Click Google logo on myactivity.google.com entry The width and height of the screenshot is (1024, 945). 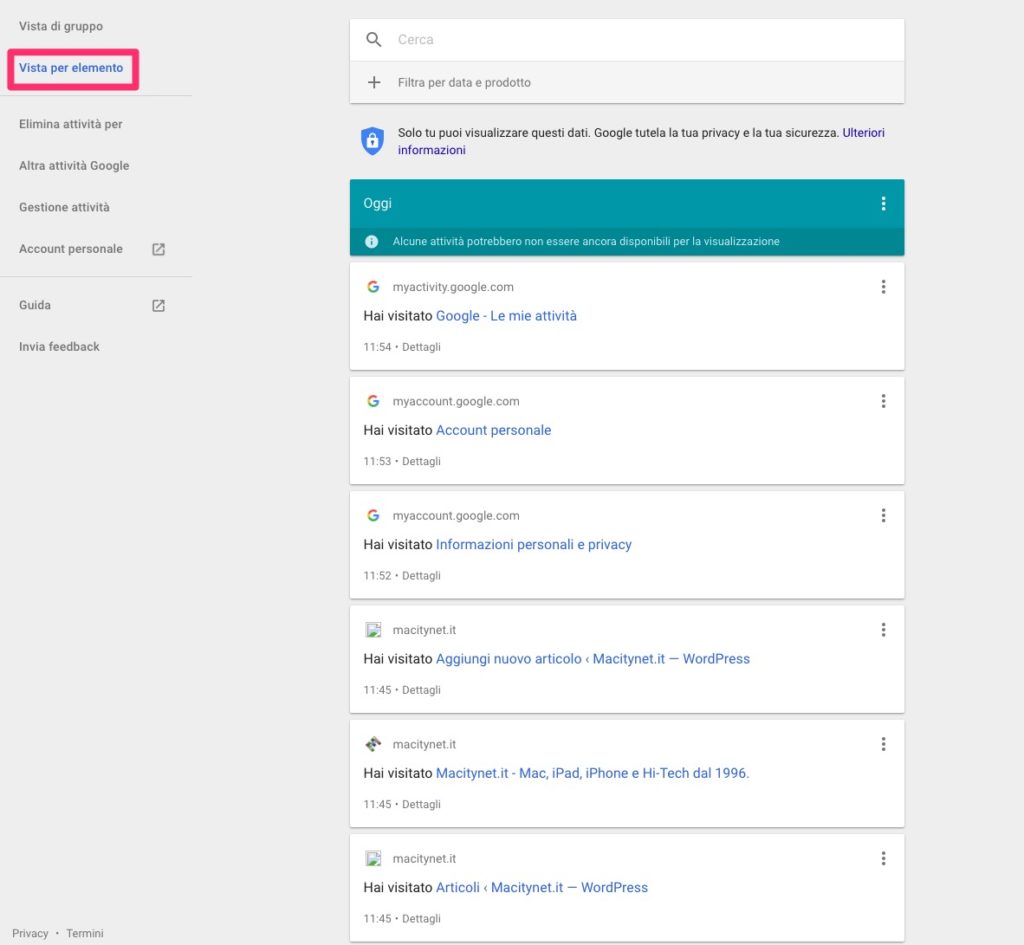(x=373, y=287)
